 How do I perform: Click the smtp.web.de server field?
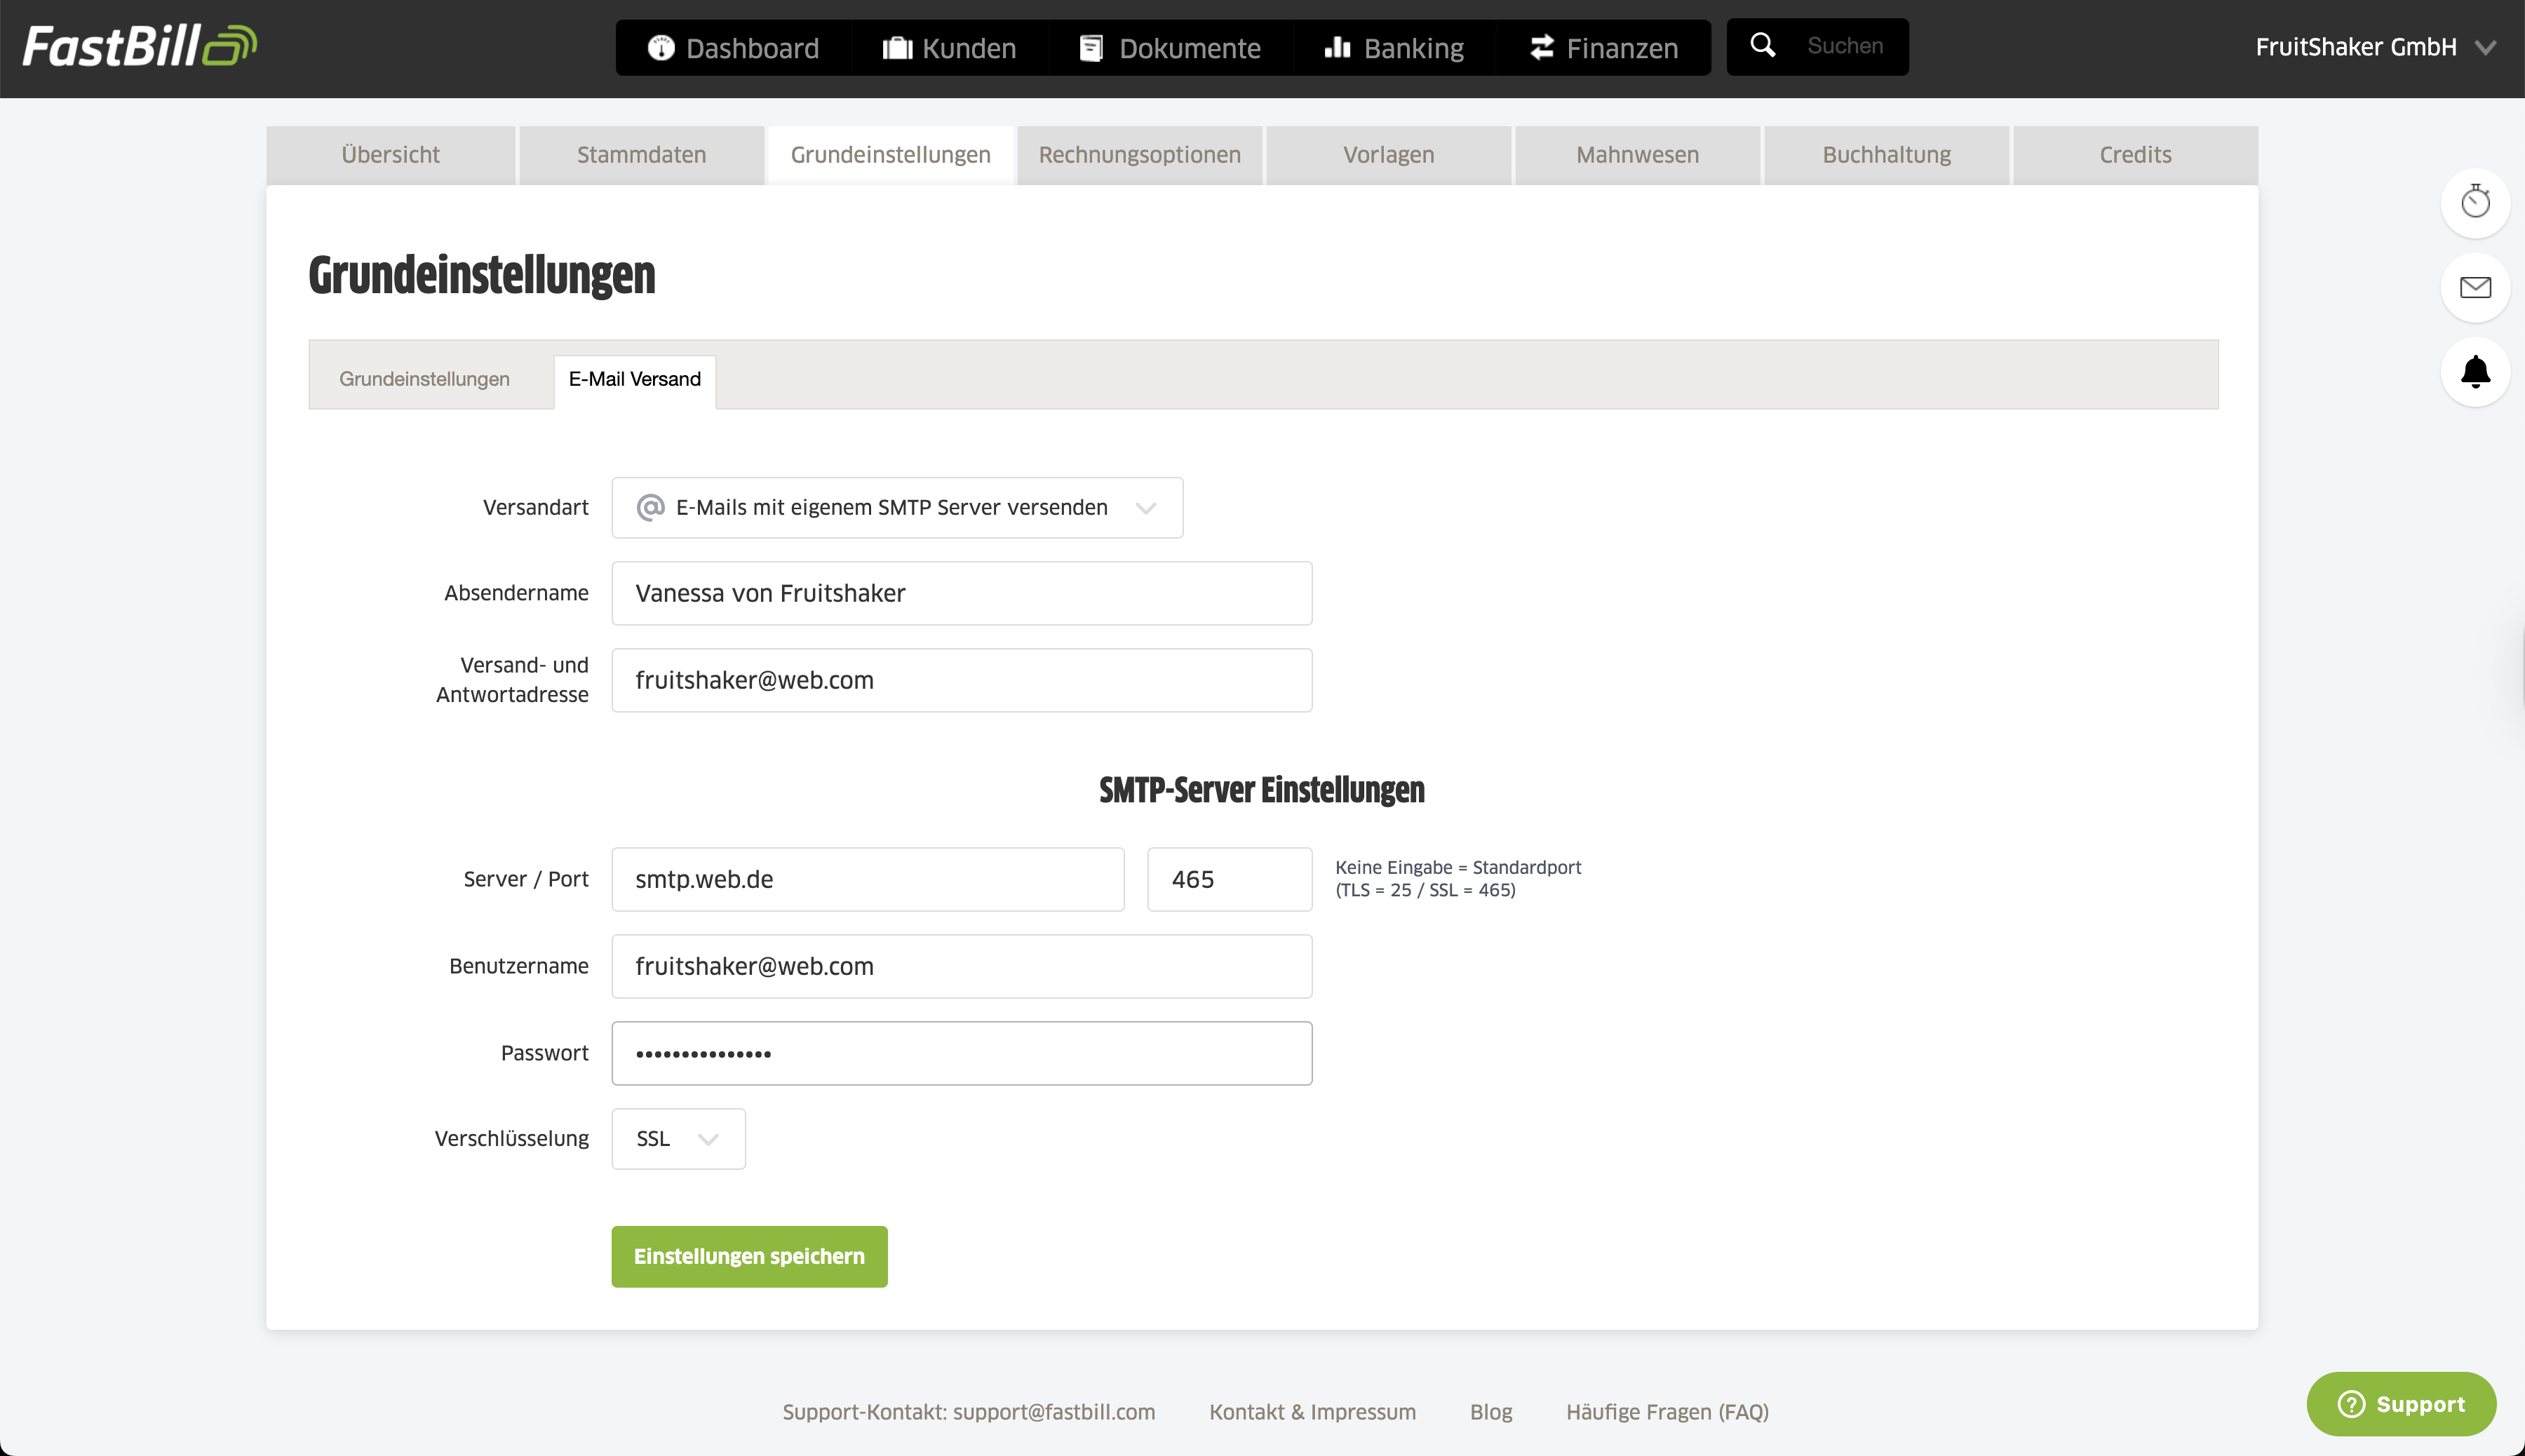[867, 879]
